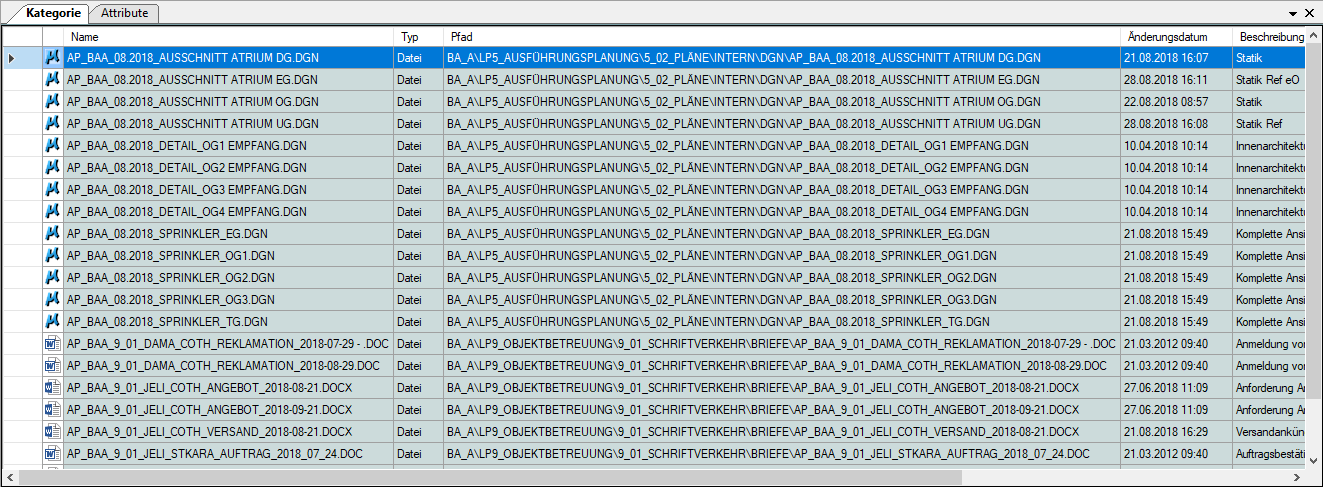This screenshot has width=1323, height=487.
Task: Click the DGN icon for AUSSCHNITT ATRIUM DG
Action: point(53,58)
